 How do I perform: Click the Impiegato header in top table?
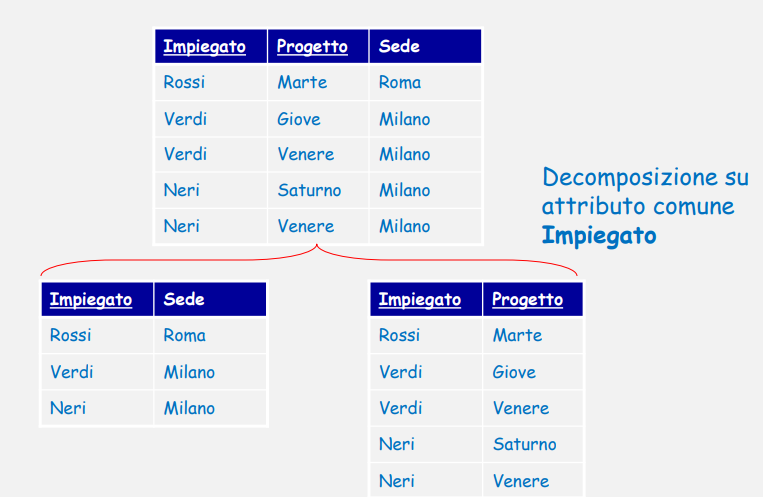(x=211, y=46)
